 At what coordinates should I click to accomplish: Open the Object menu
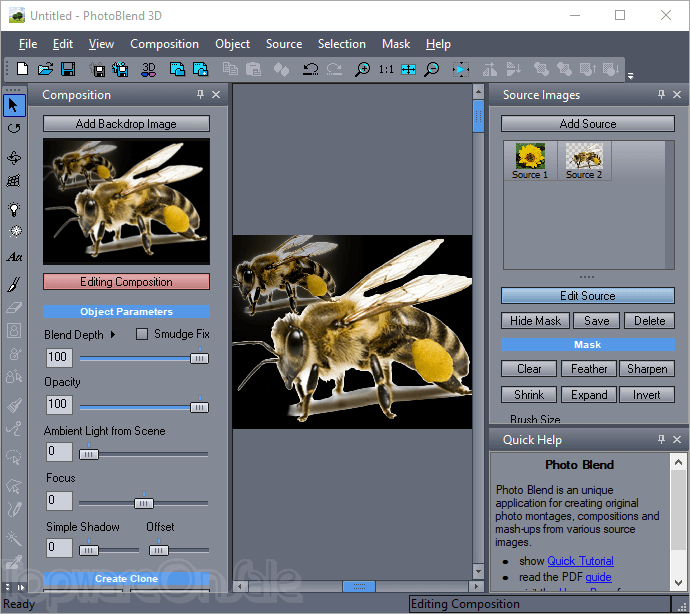tap(232, 44)
